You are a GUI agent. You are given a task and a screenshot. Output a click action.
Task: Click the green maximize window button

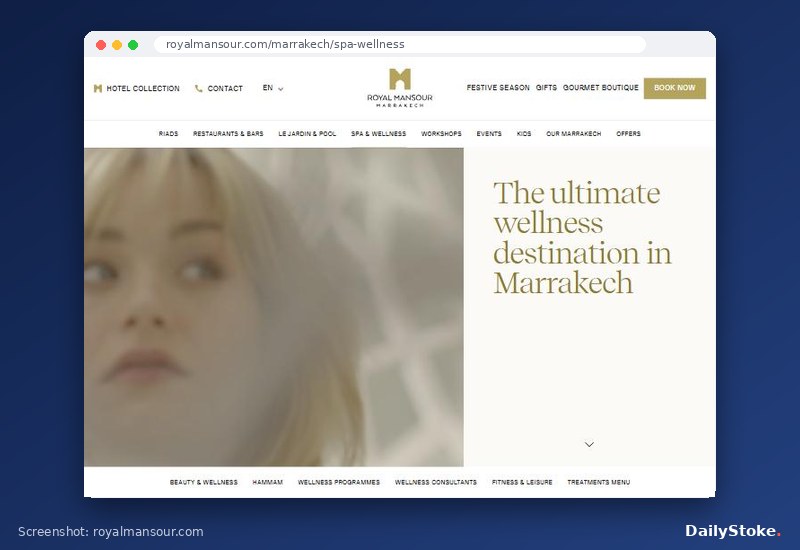coord(133,45)
